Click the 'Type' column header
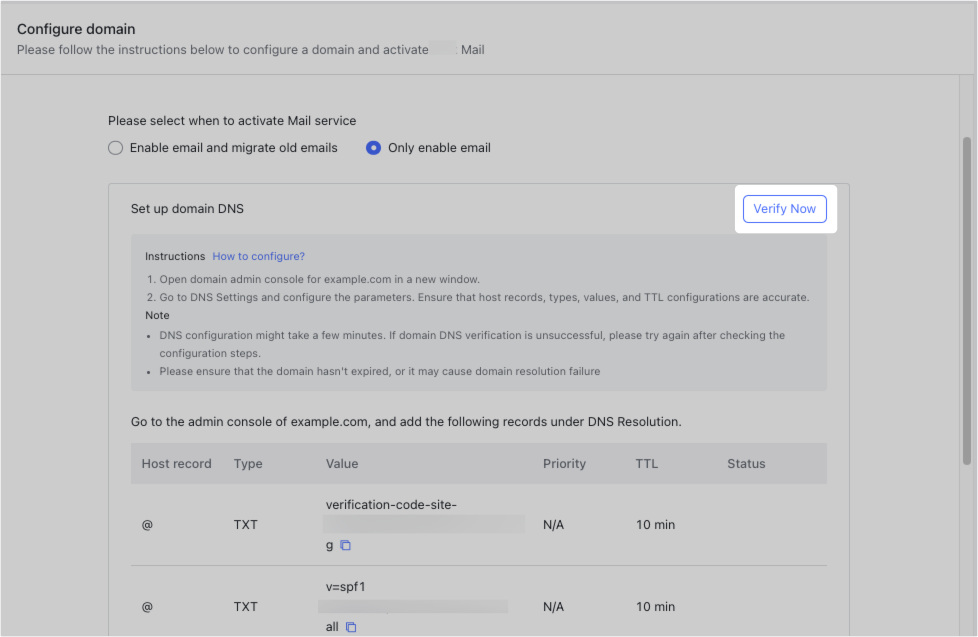Image resolution: width=978 pixels, height=637 pixels. click(247, 463)
